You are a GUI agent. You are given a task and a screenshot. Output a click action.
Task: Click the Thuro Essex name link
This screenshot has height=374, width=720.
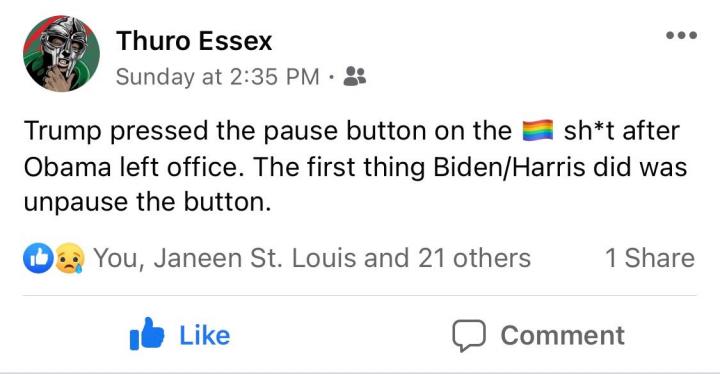click(x=194, y=41)
